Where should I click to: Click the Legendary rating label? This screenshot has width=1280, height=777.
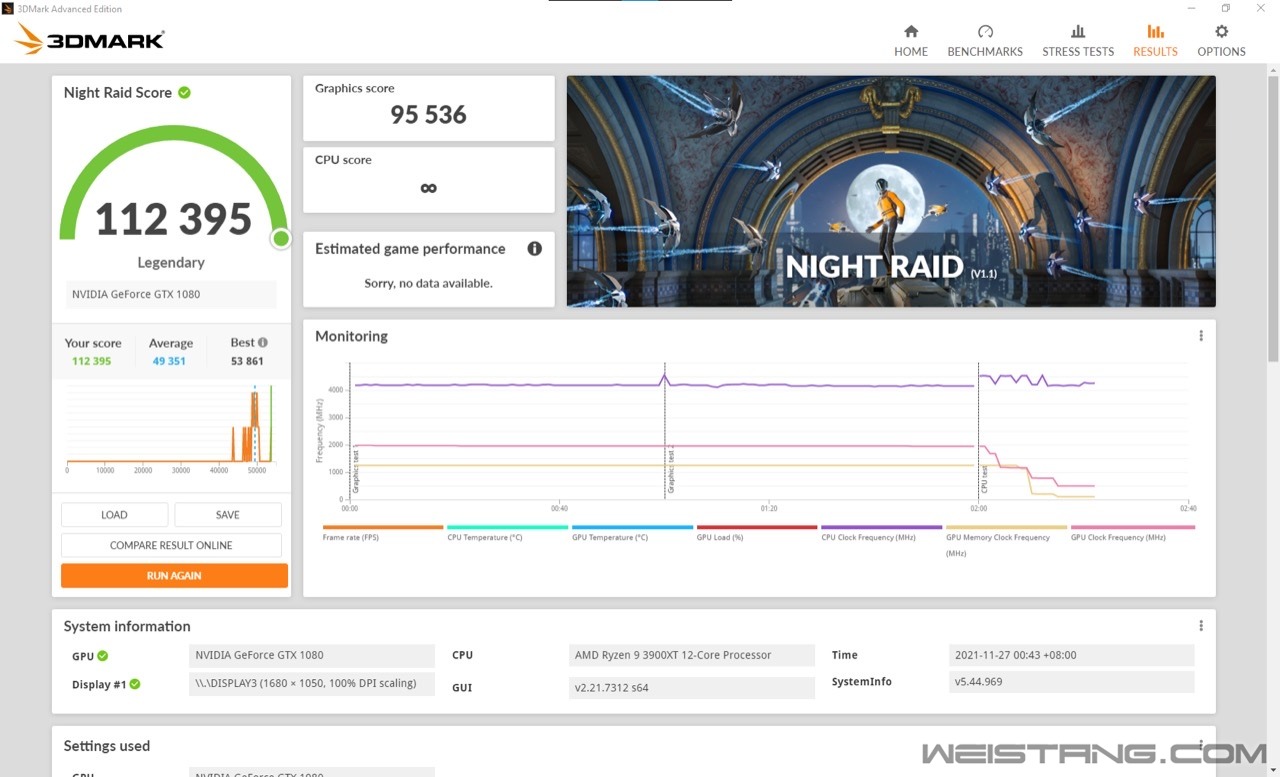(171, 262)
